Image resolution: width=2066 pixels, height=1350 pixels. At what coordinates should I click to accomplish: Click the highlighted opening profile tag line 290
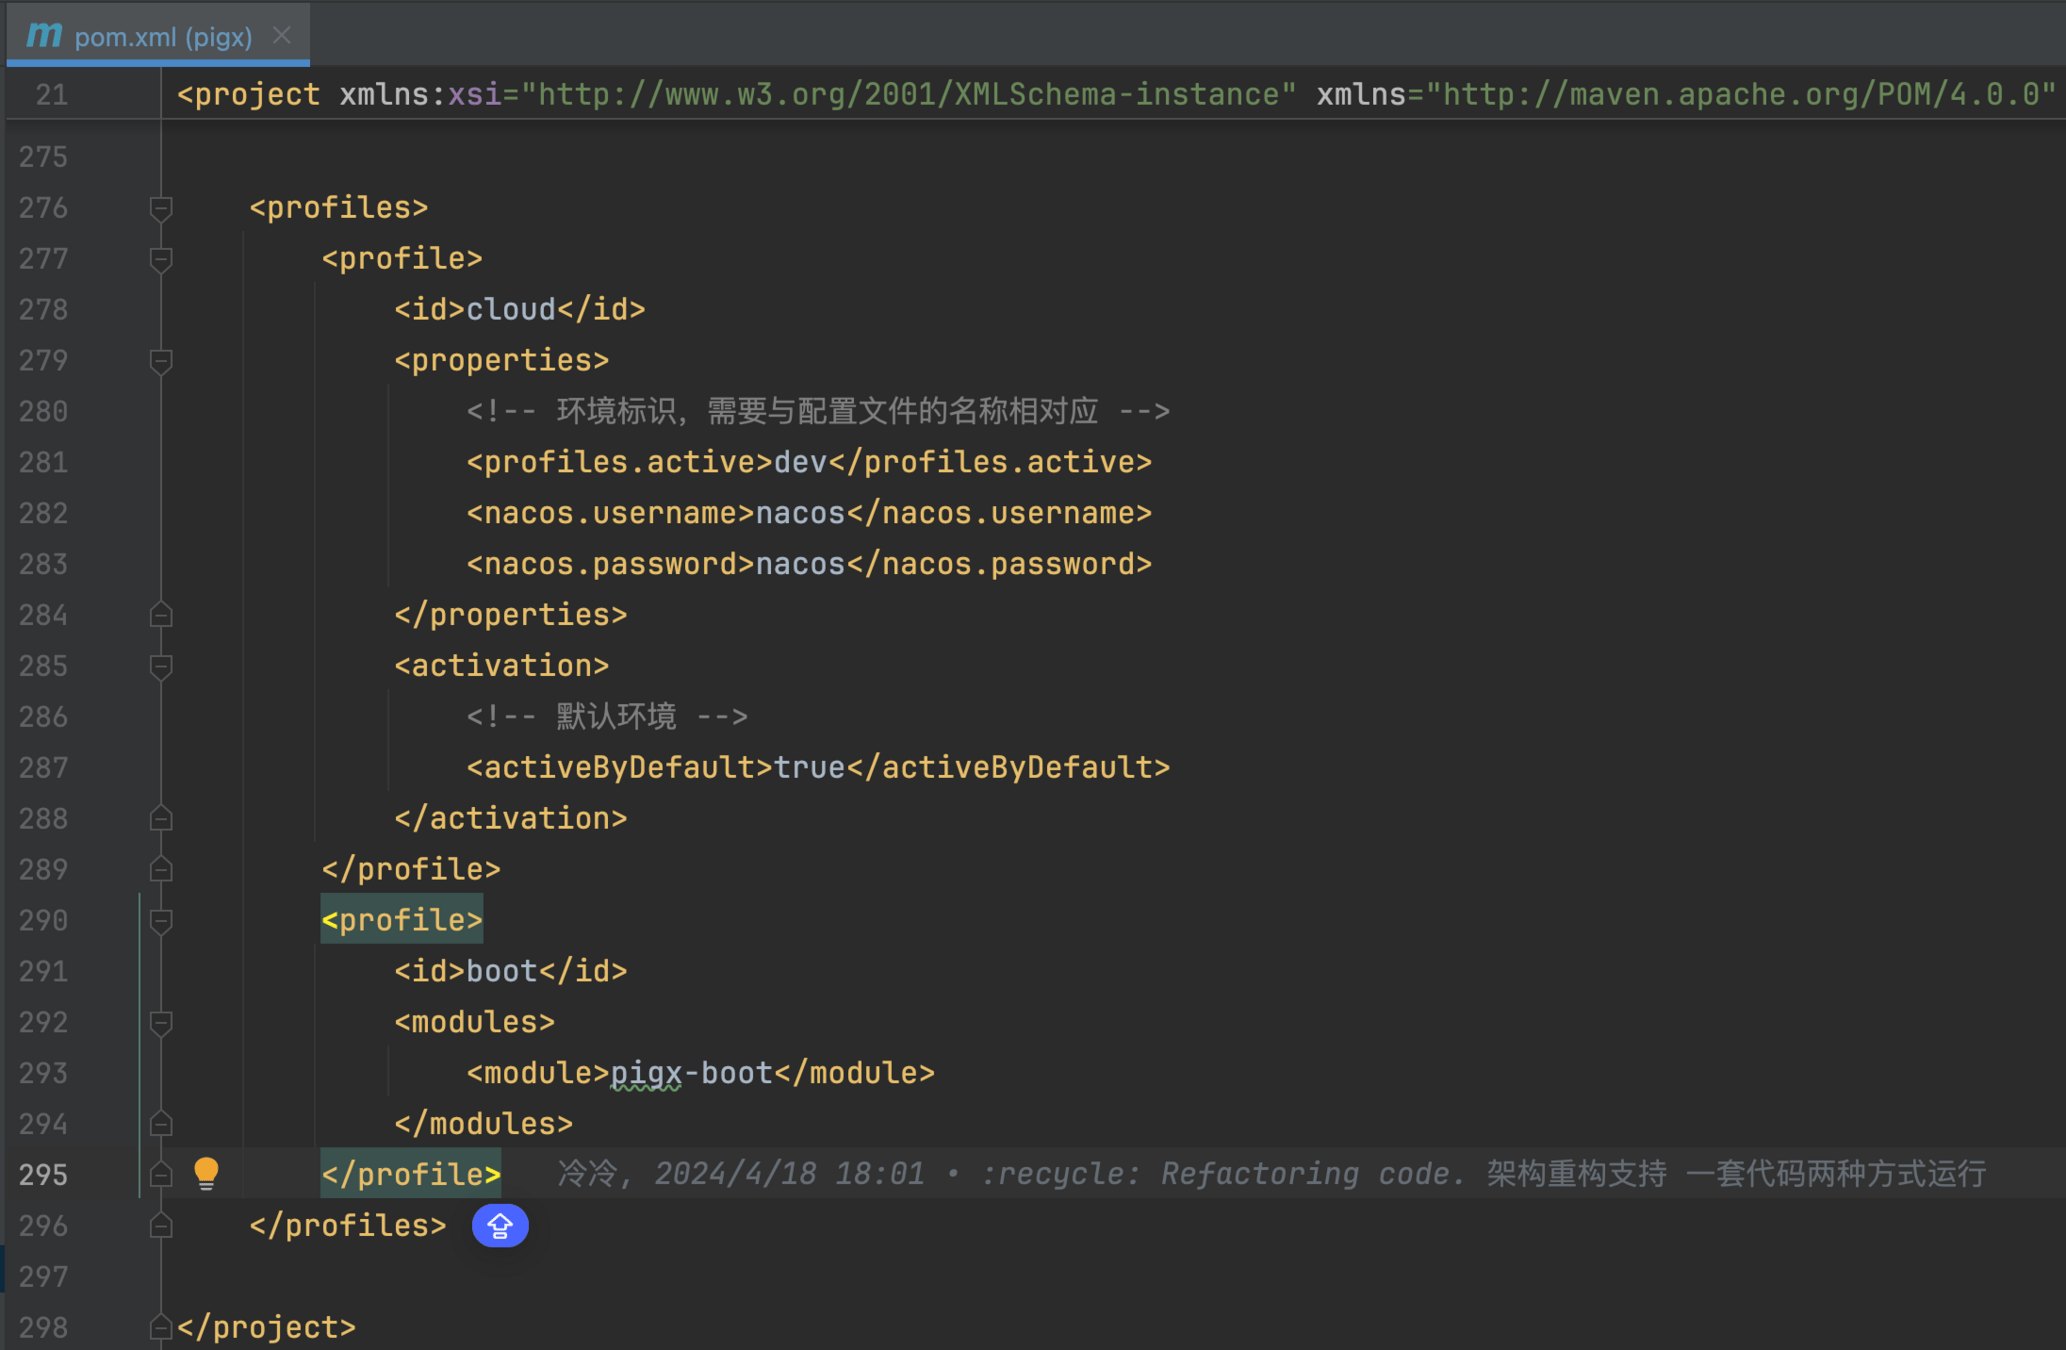[402, 920]
